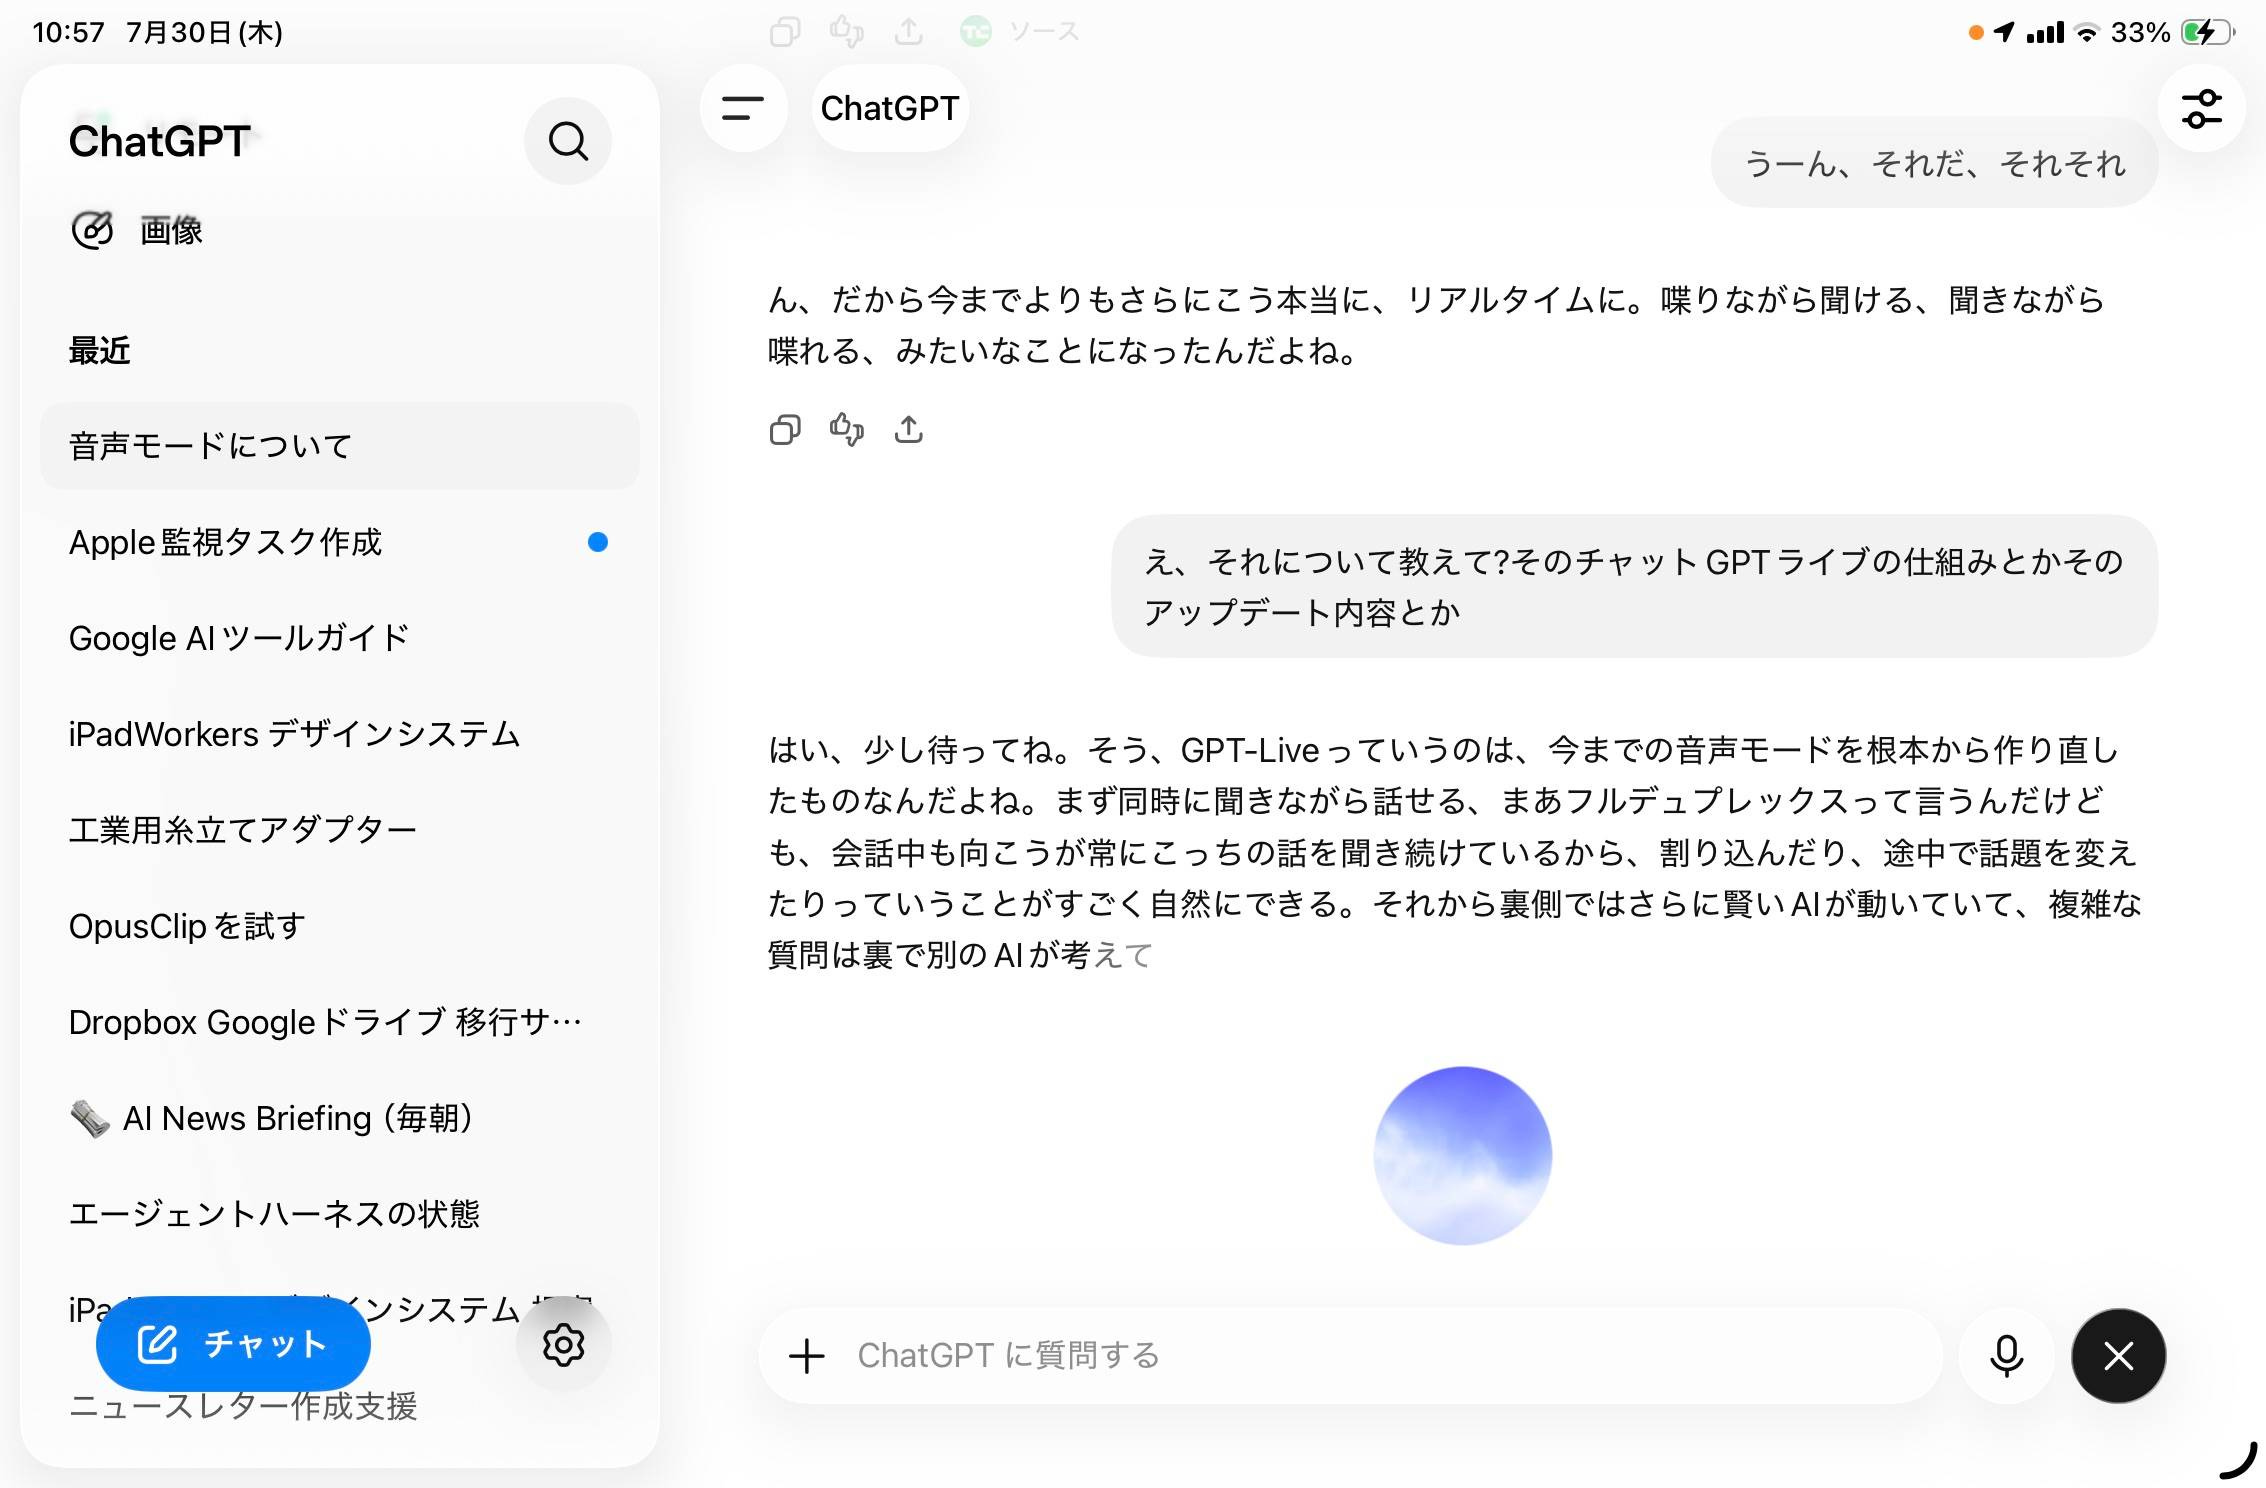The width and height of the screenshot is (2266, 1488).
Task: Start a new chat with チャット button
Action: [x=233, y=1344]
